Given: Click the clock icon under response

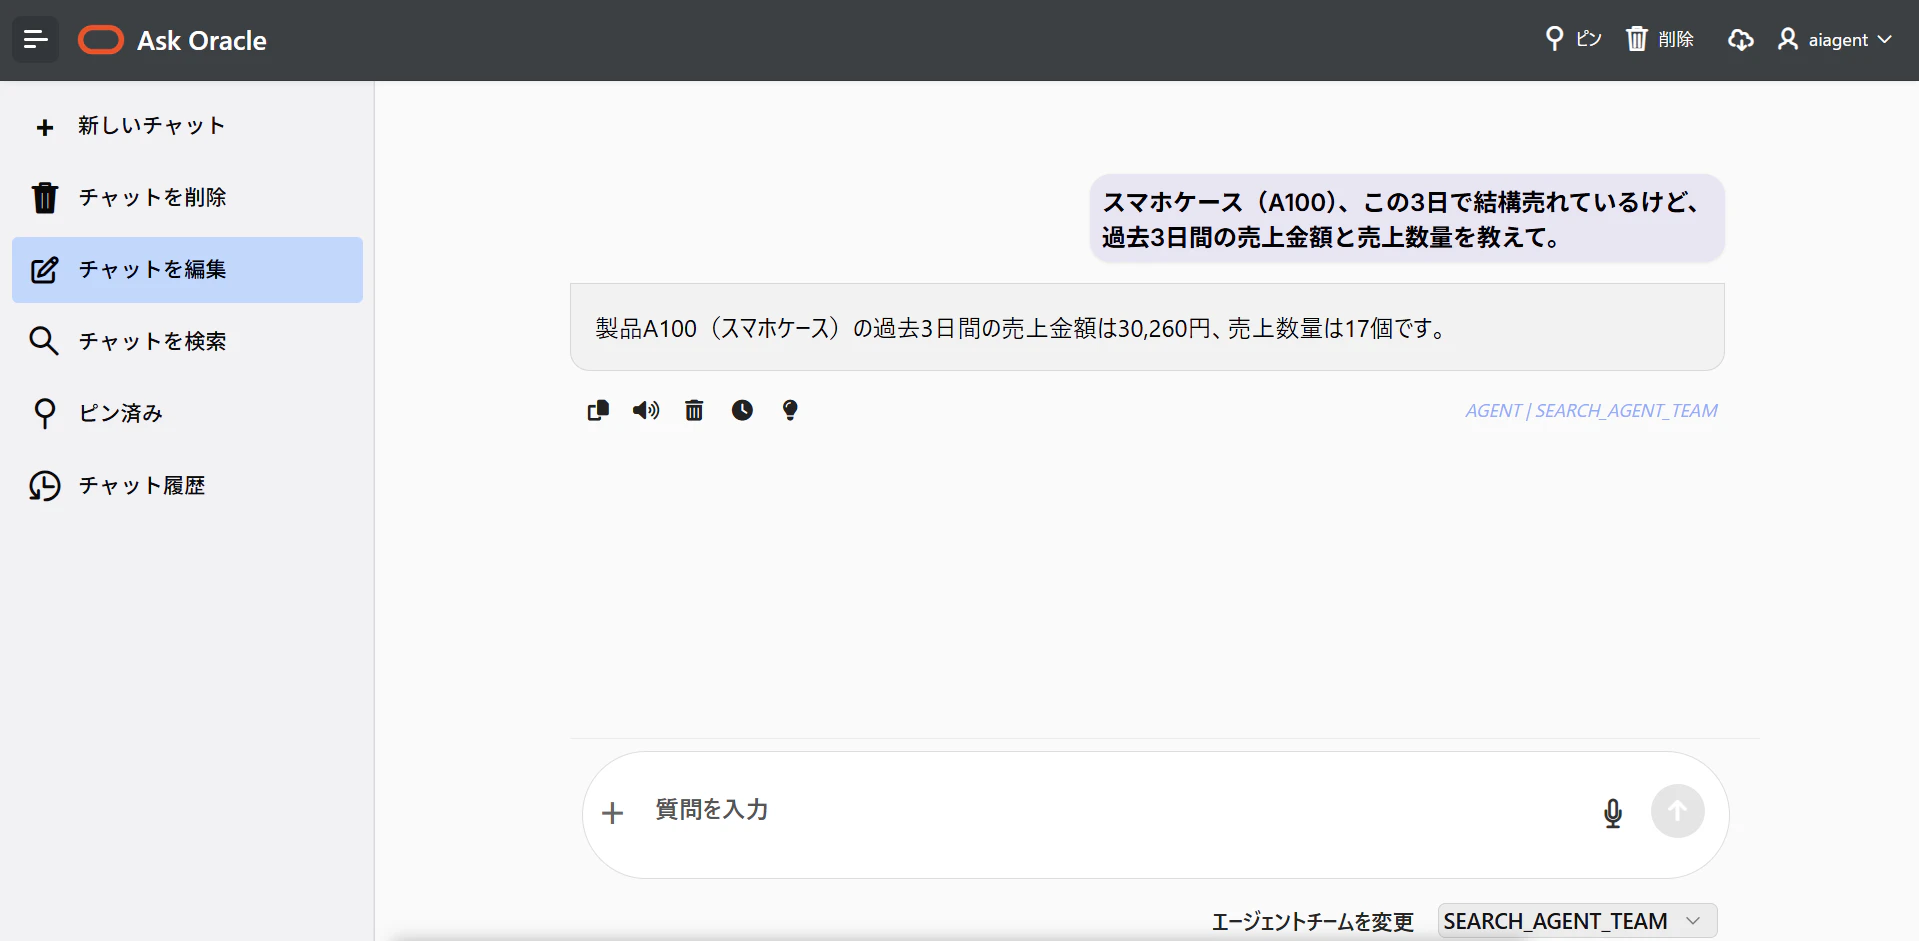Looking at the screenshot, I should (x=742, y=410).
